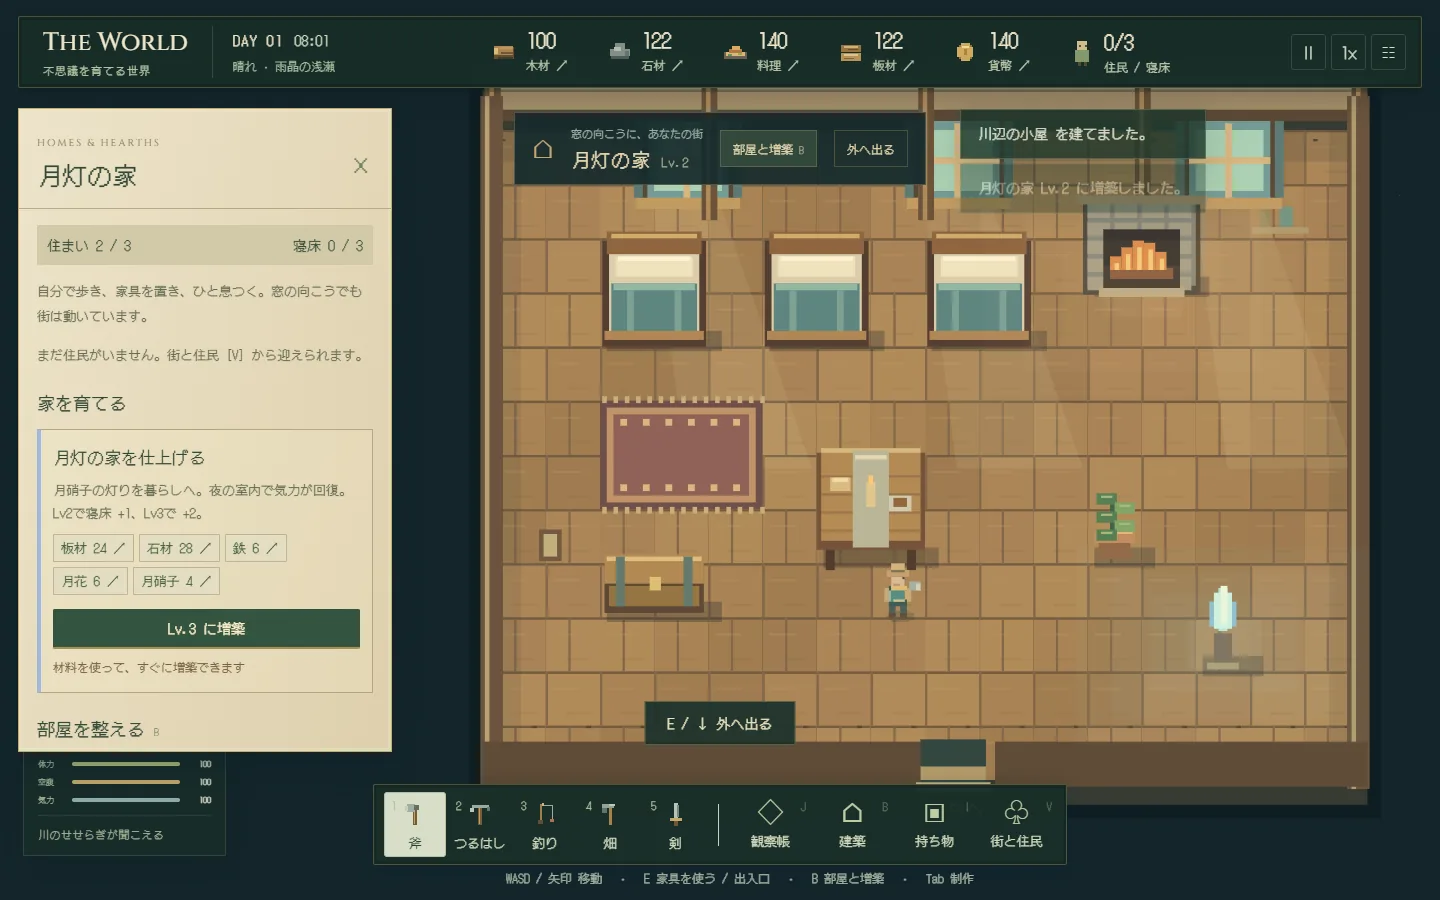Select the sword (剣) tool

pos(675,825)
